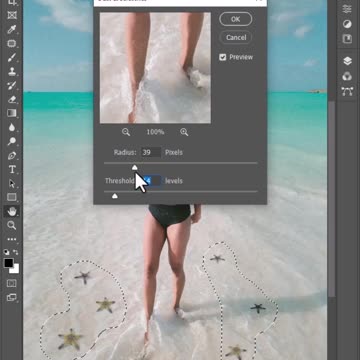The width and height of the screenshot is (360, 360).
Task: Select the Rectangle shape tool
Action: (12, 197)
